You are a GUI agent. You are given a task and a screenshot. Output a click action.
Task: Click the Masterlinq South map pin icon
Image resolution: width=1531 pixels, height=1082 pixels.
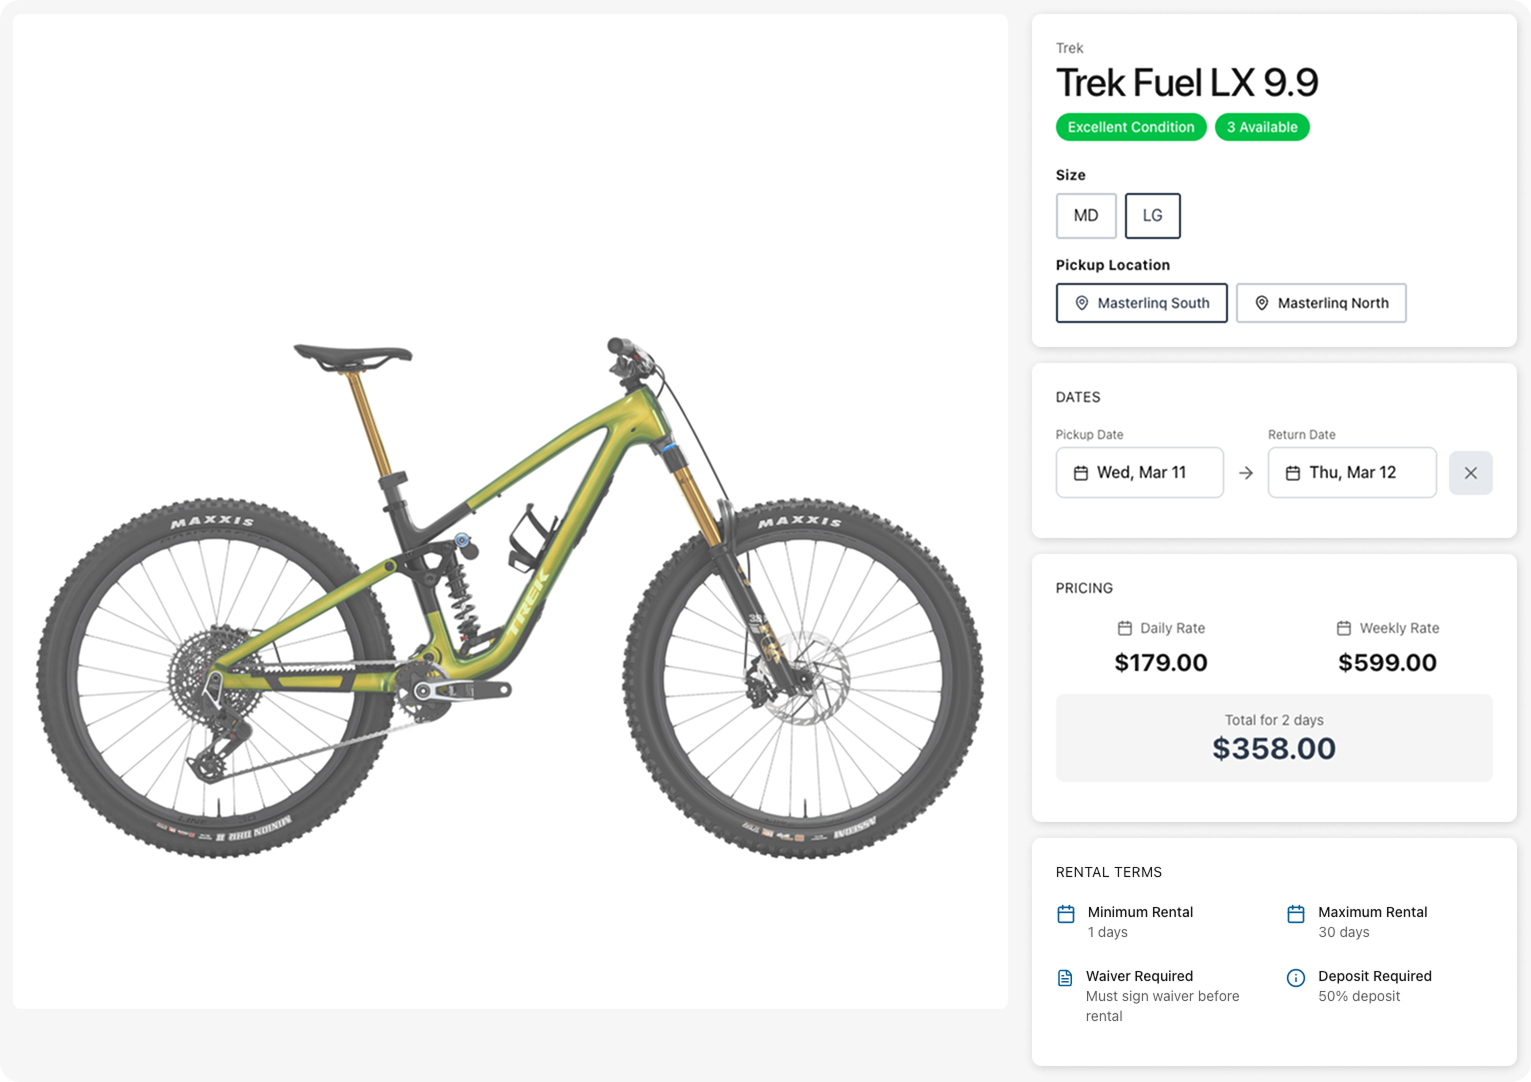click(1081, 303)
